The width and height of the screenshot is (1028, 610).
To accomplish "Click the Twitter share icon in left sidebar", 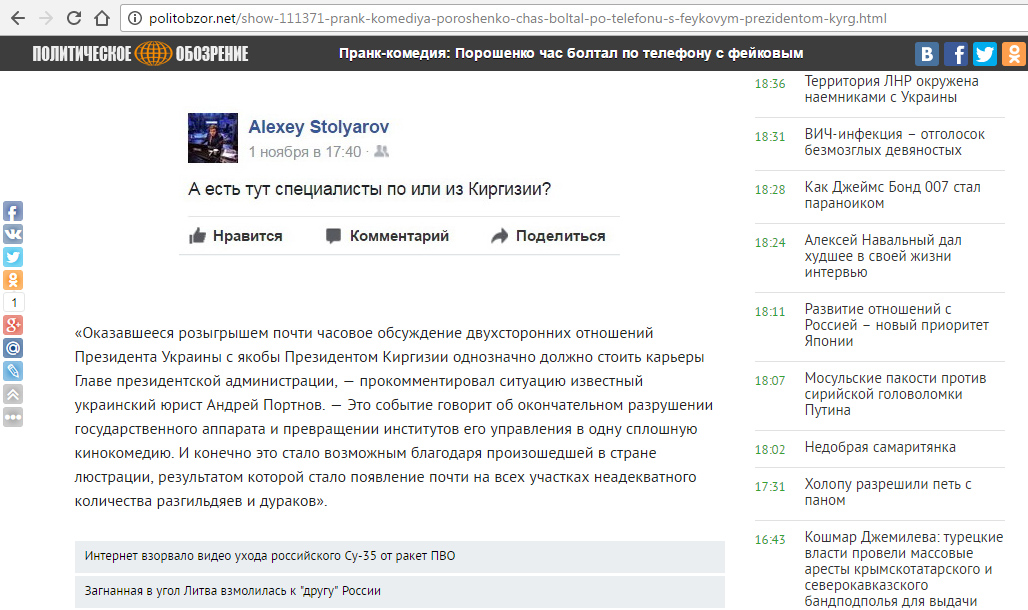I will click(13, 257).
